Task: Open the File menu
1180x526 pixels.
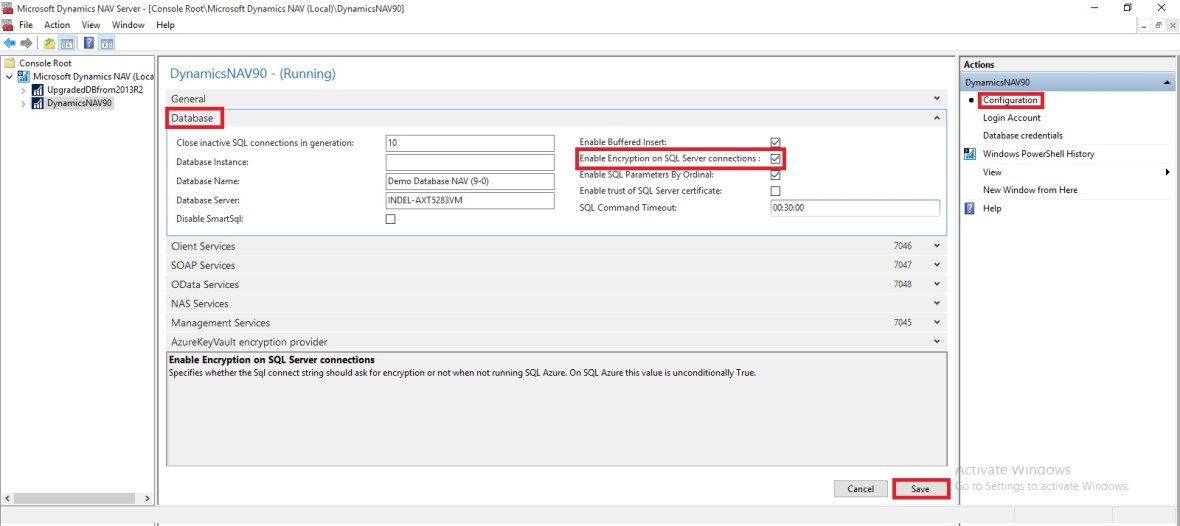Action: [26, 25]
